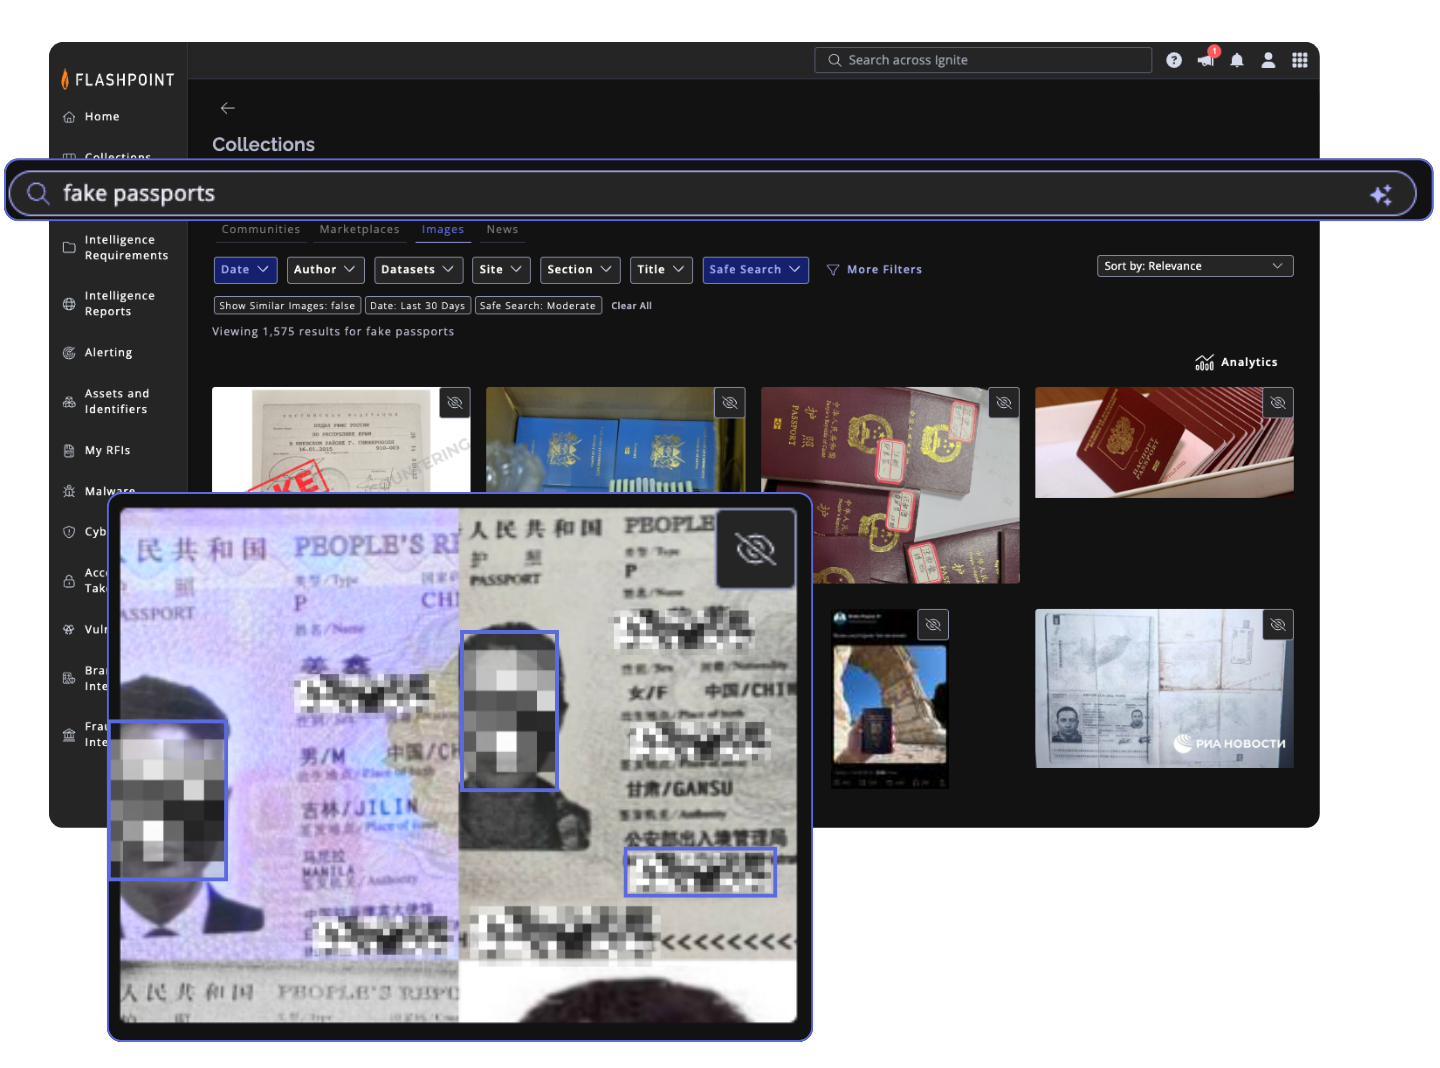Open the announcements megaphone icon
Image resolution: width=1440 pixels, height=1068 pixels.
tap(1205, 60)
